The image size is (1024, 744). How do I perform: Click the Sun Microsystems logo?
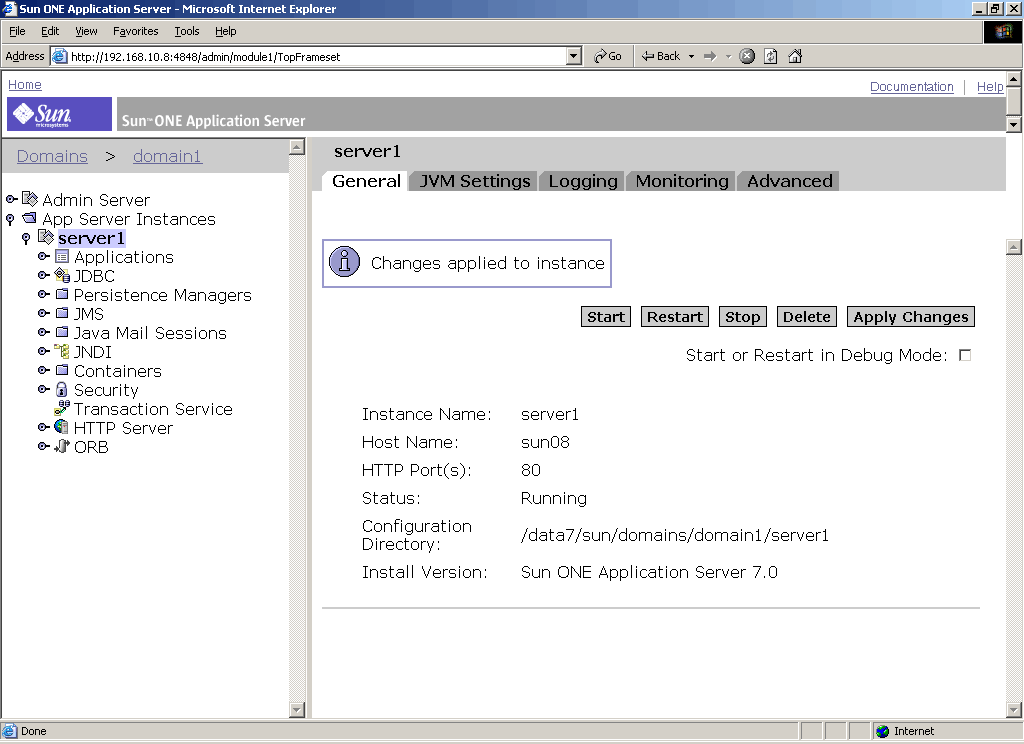(59, 114)
